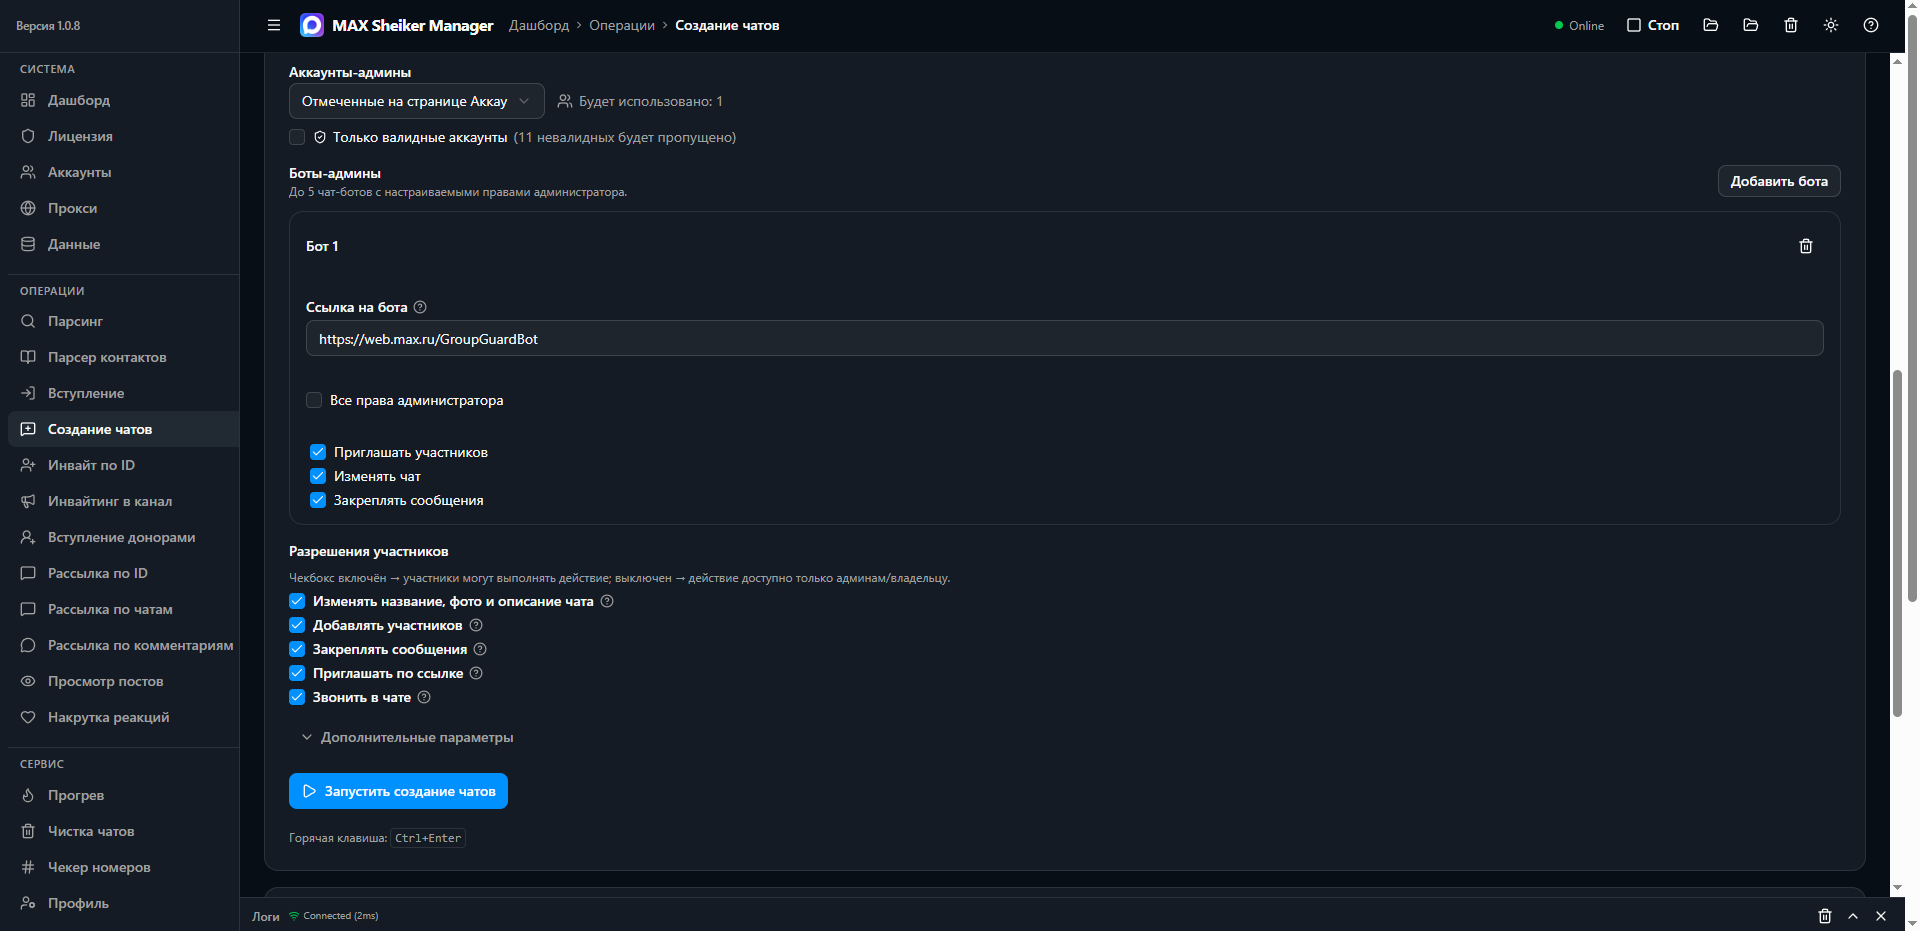Open Прокси via its globe icon
The width and height of the screenshot is (1920, 931).
28,208
